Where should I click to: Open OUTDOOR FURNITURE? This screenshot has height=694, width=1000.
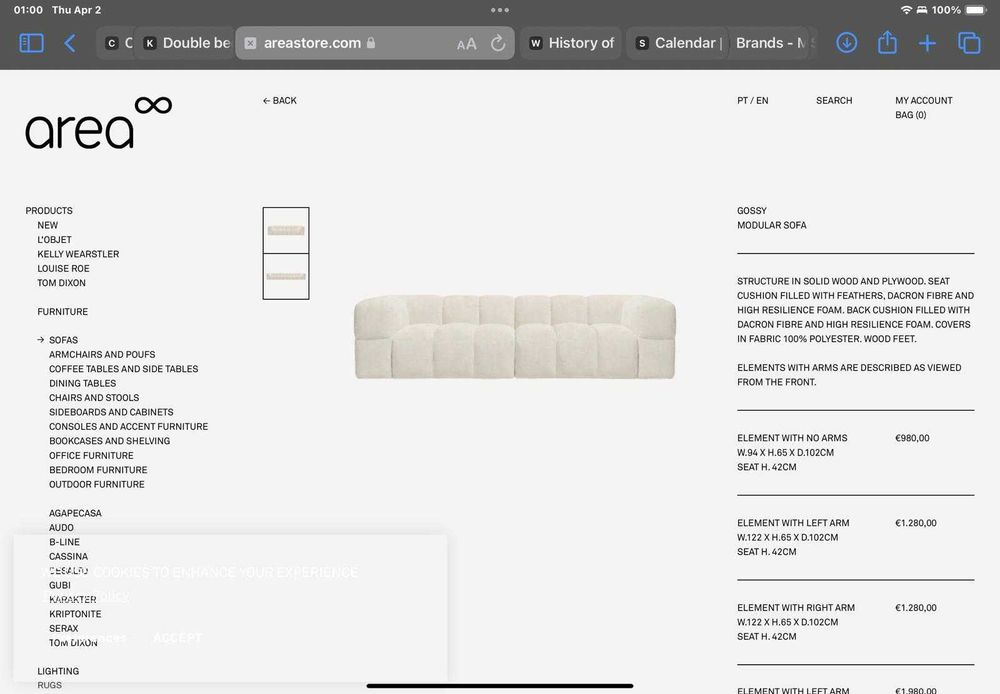(97, 484)
